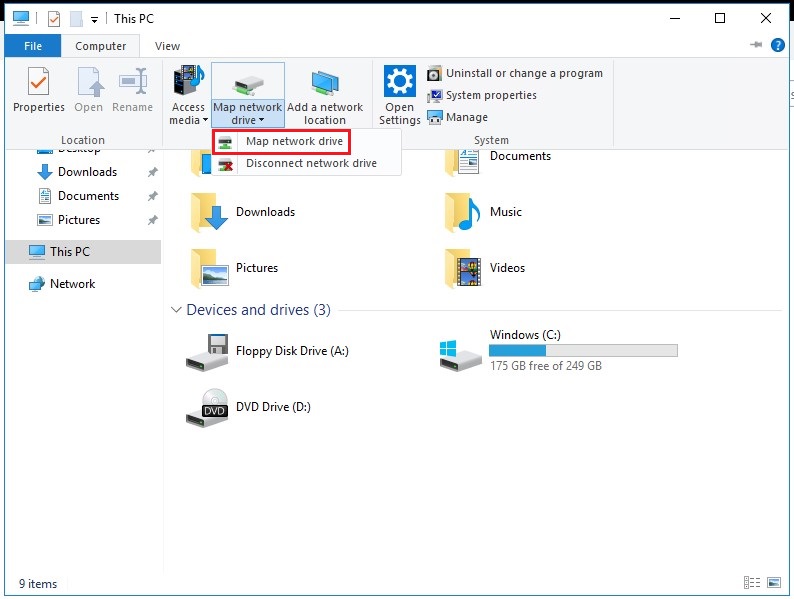Viewport: 794px width, 599px height.
Task: Click quick access Properties checkmark icon
Action: (54, 19)
